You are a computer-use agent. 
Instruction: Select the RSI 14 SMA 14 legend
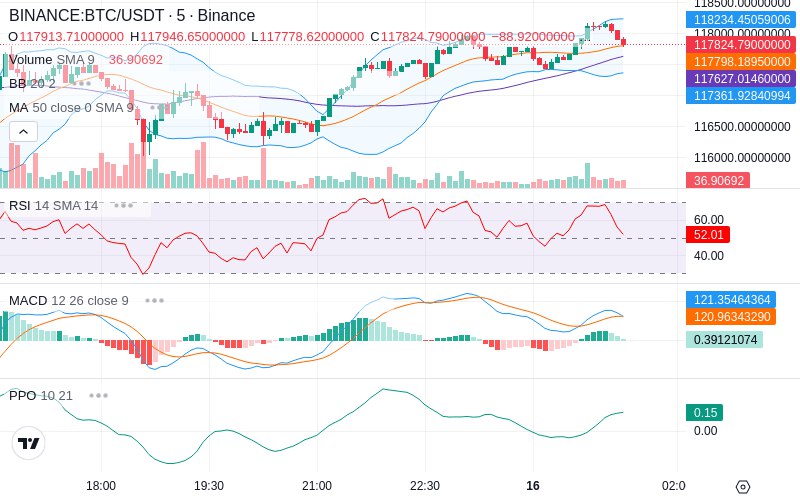[x=54, y=206]
